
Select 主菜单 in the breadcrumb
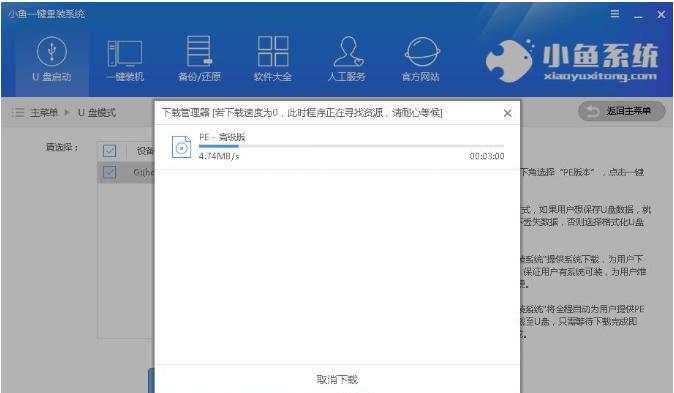point(43,113)
